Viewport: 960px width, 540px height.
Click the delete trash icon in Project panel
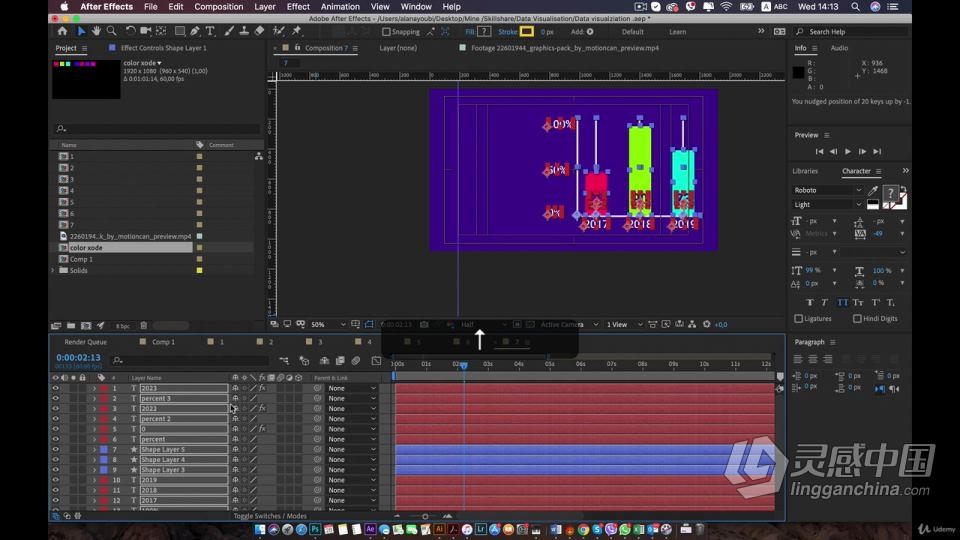pyautogui.click(x=143, y=326)
